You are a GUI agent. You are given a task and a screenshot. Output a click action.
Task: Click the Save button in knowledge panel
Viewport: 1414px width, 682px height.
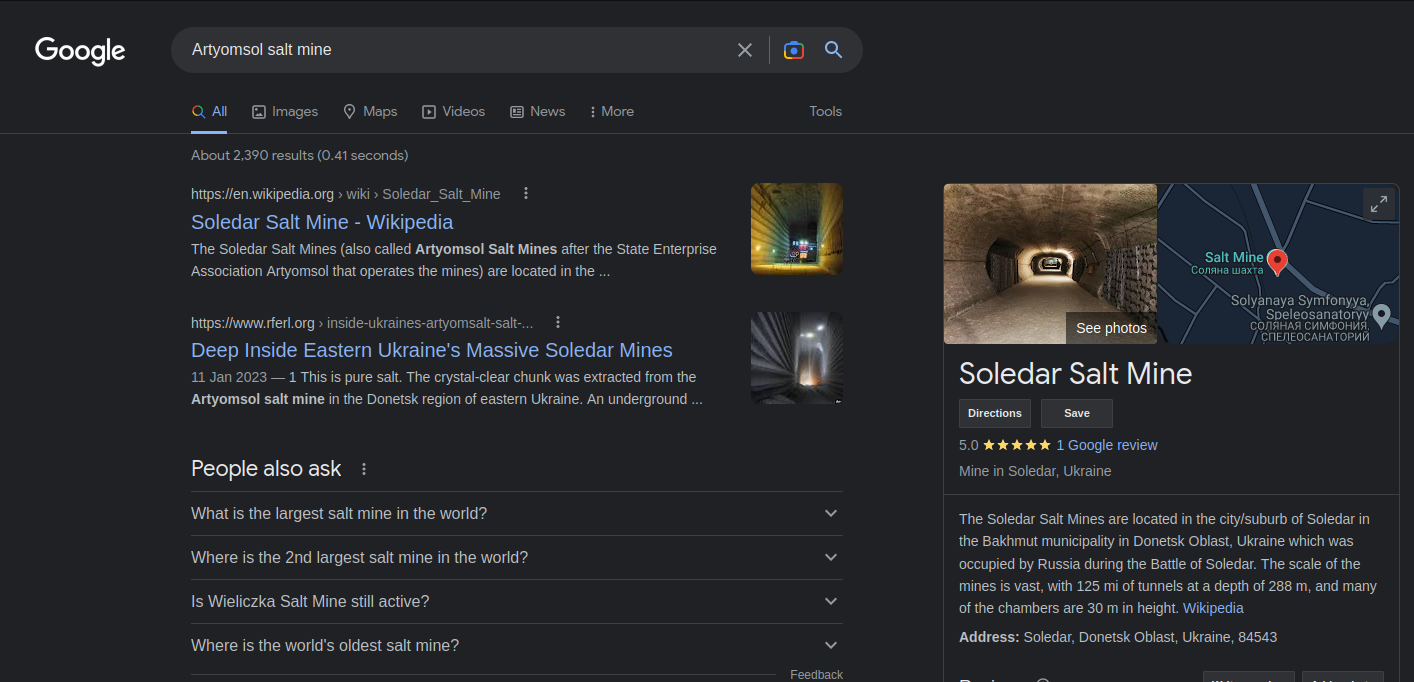click(x=1077, y=413)
